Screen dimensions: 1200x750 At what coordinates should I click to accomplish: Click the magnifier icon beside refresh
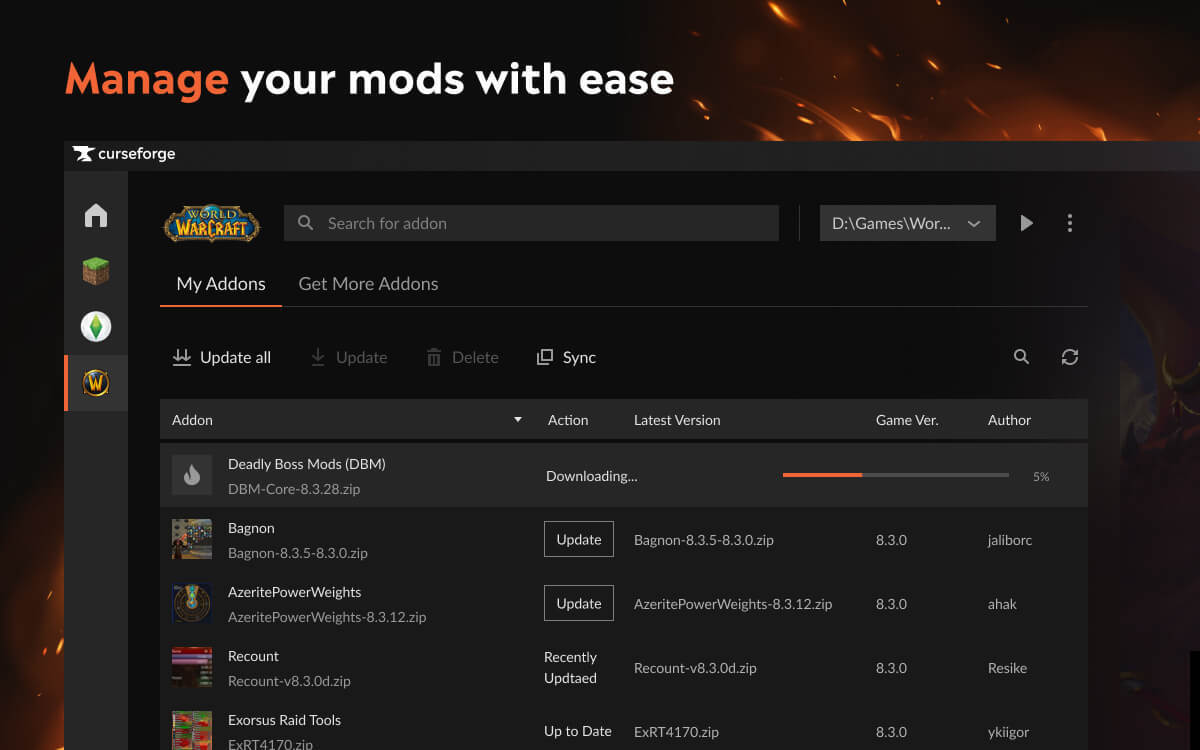1021,357
